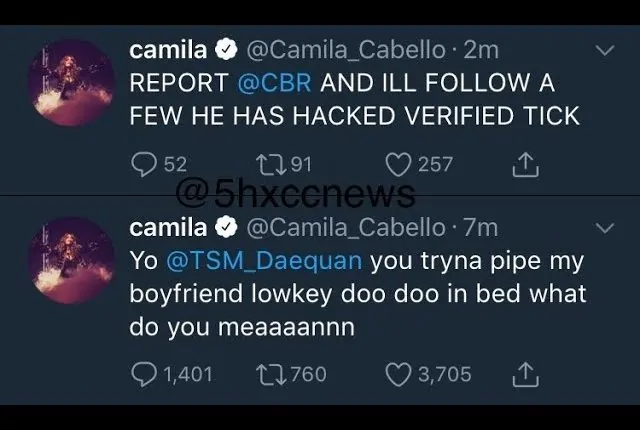
Task: Click the verified badge on the bottom tweet
Action: [228, 229]
